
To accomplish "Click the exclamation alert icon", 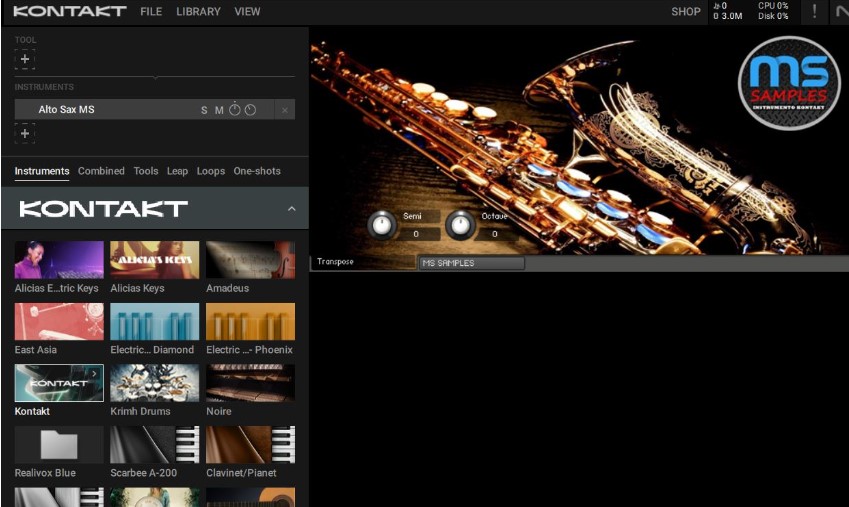I will [x=814, y=11].
